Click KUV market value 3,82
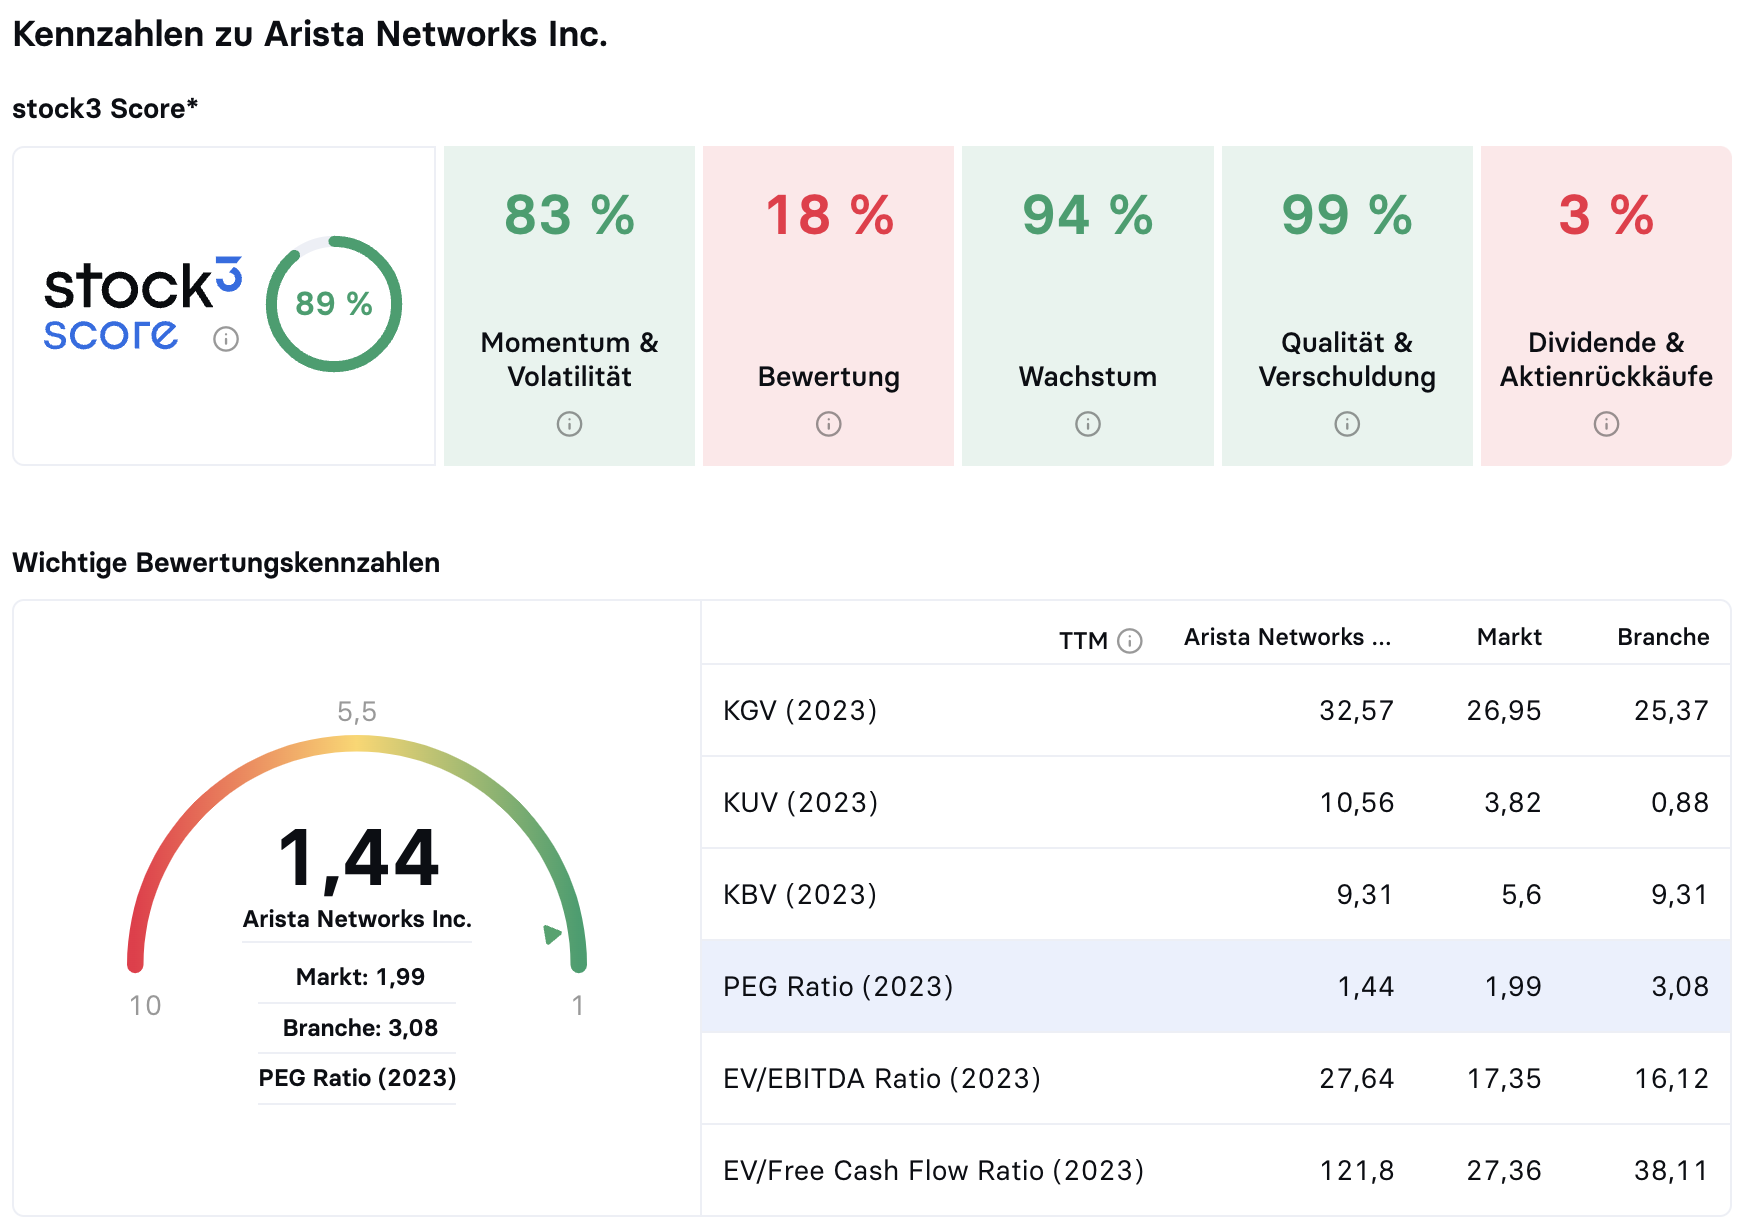The height and width of the screenshot is (1230, 1740). tap(1513, 802)
